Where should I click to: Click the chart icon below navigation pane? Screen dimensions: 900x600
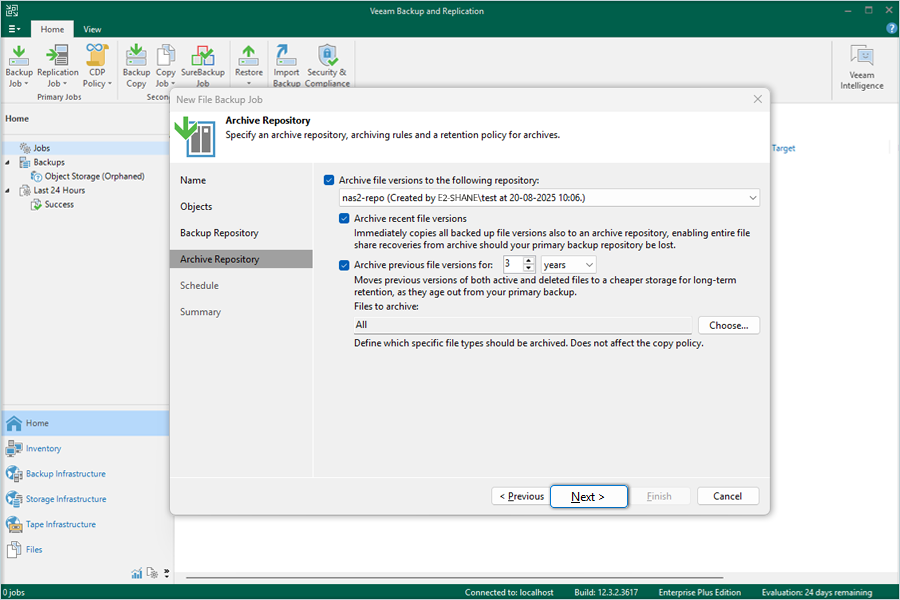pyautogui.click(x=137, y=573)
